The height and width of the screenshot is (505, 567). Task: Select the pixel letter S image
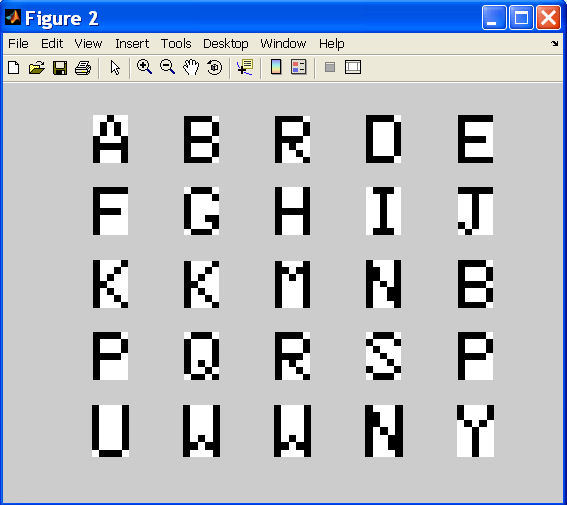tap(383, 356)
